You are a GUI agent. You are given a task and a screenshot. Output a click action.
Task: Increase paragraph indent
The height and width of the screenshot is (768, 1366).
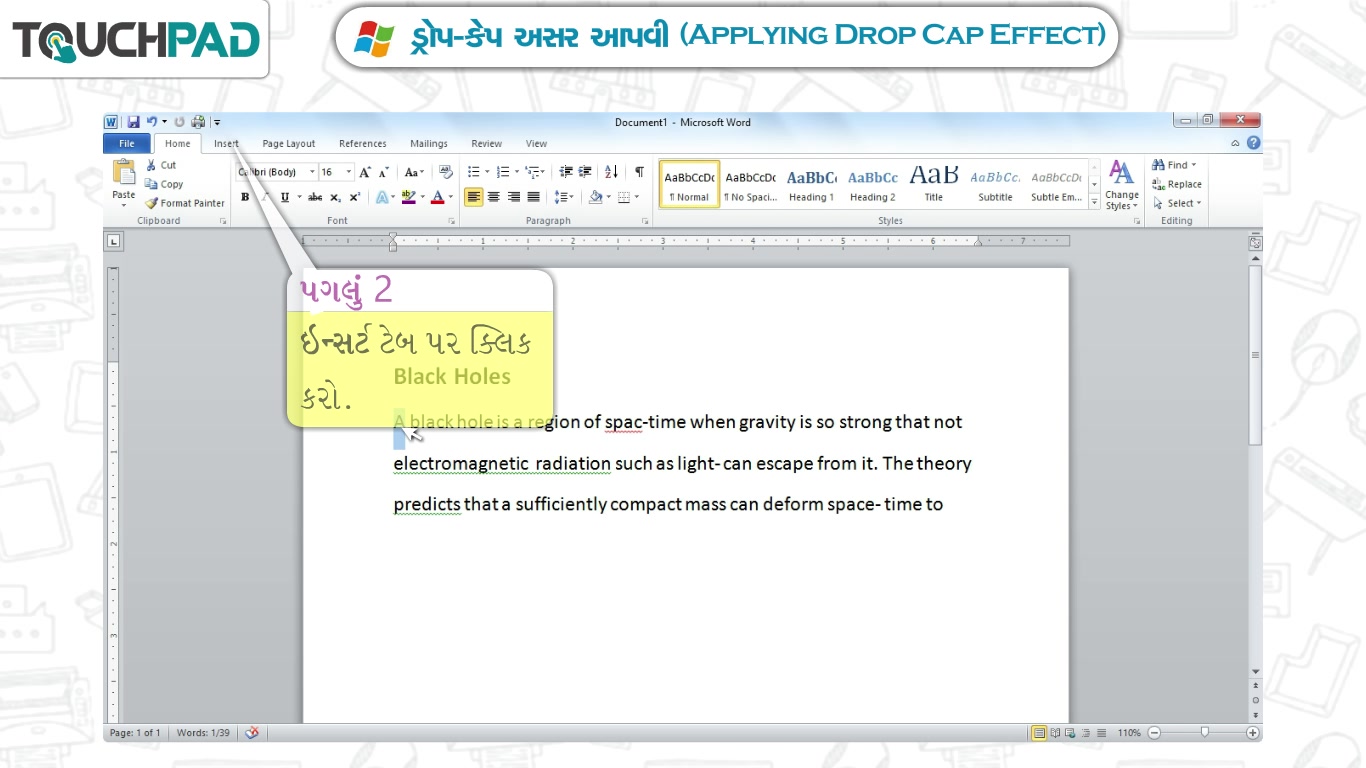pyautogui.click(x=585, y=172)
